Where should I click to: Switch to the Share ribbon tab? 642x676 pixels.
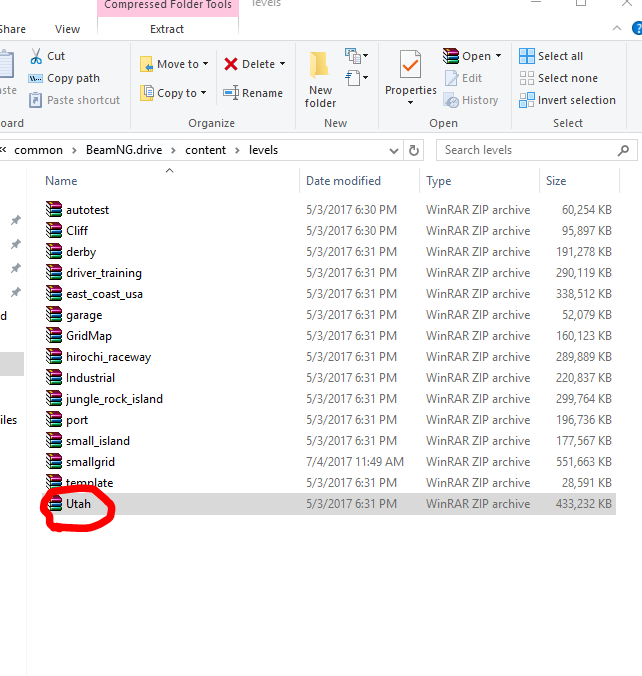pos(13,29)
